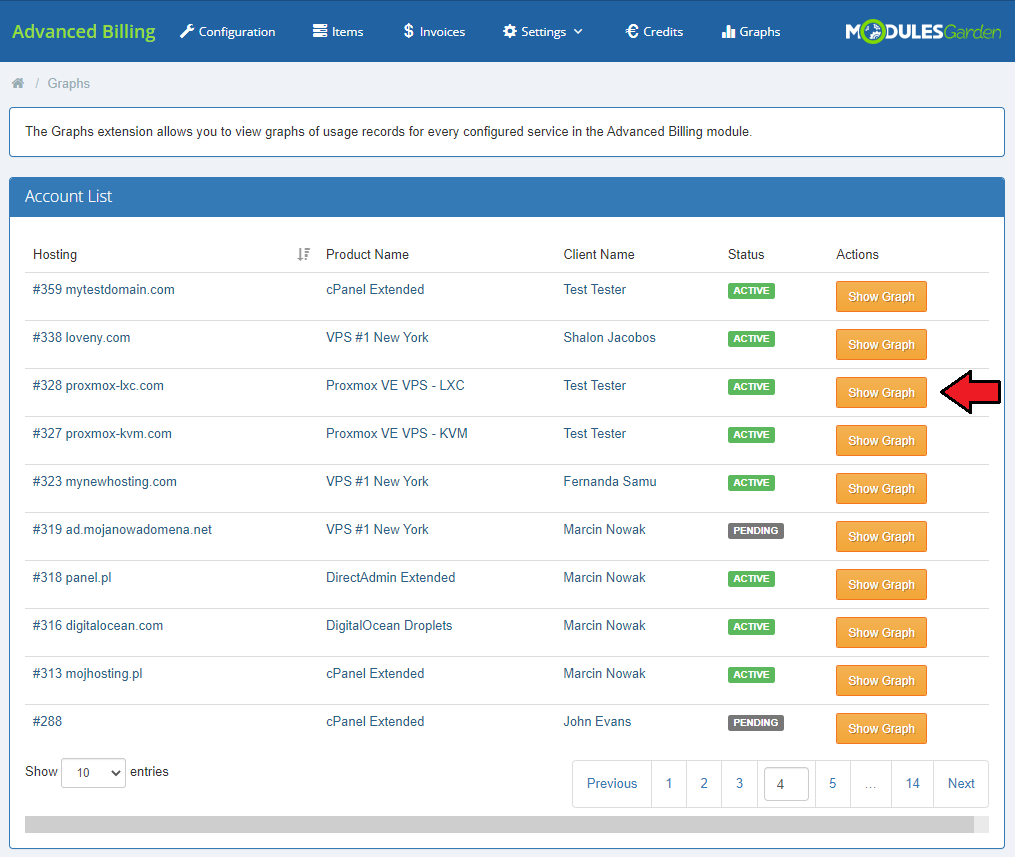Click the euro Credits icon

point(632,31)
